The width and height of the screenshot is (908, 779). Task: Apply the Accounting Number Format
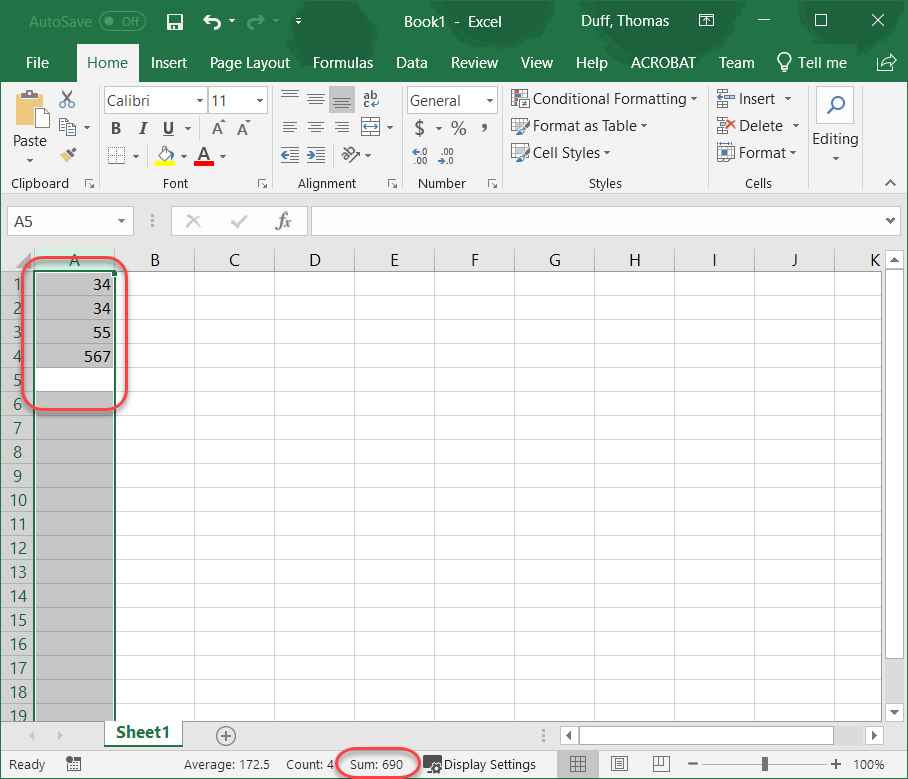(x=420, y=128)
